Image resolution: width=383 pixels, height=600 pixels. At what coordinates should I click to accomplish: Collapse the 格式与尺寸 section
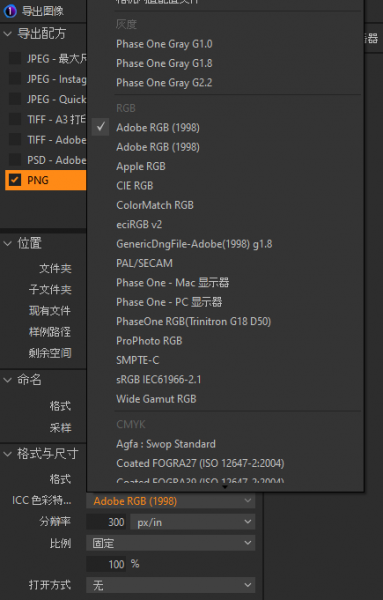click(7, 454)
